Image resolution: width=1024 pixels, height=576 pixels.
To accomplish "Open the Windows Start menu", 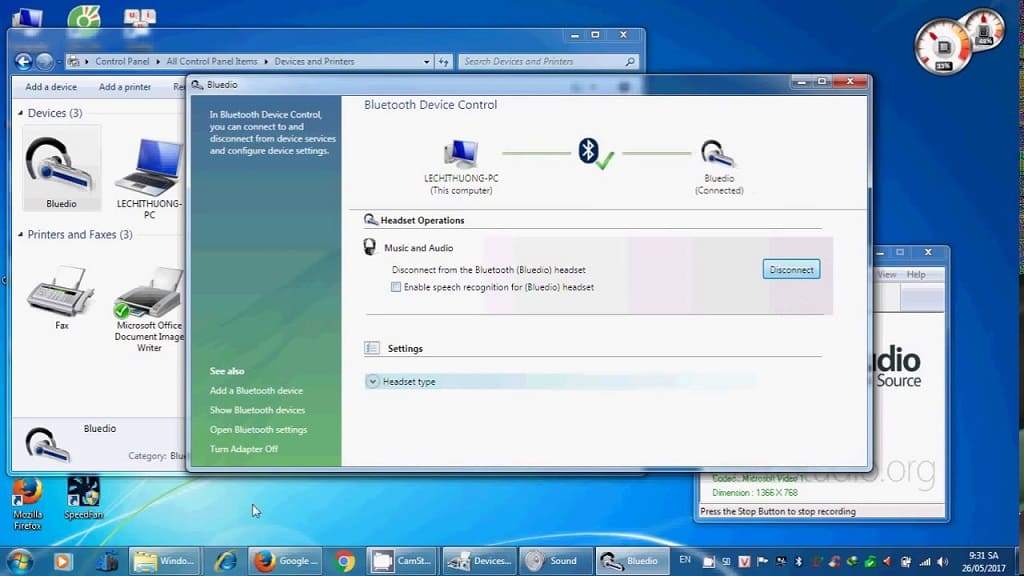I will pyautogui.click(x=20, y=561).
